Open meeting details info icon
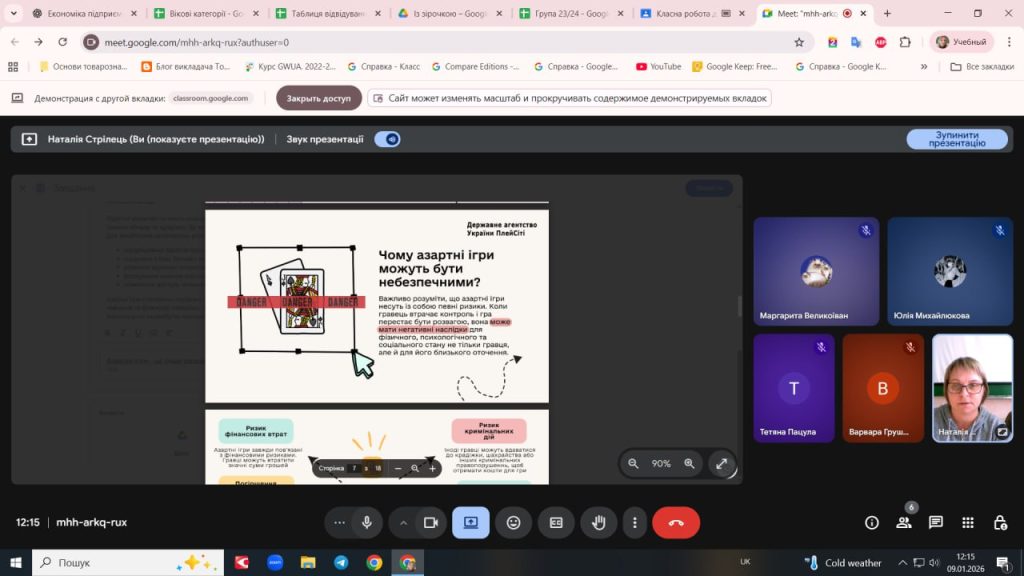The width and height of the screenshot is (1024, 576). [x=872, y=522]
